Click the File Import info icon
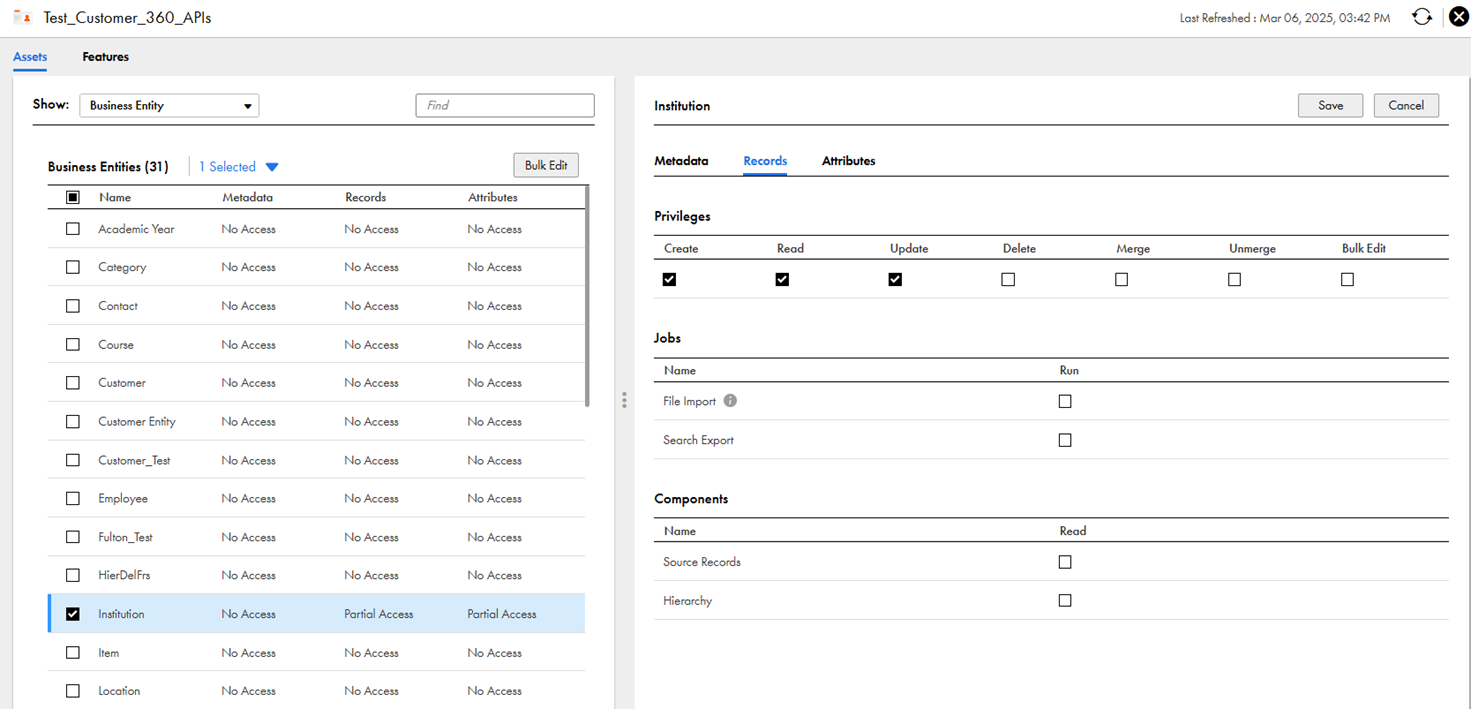 coord(730,401)
